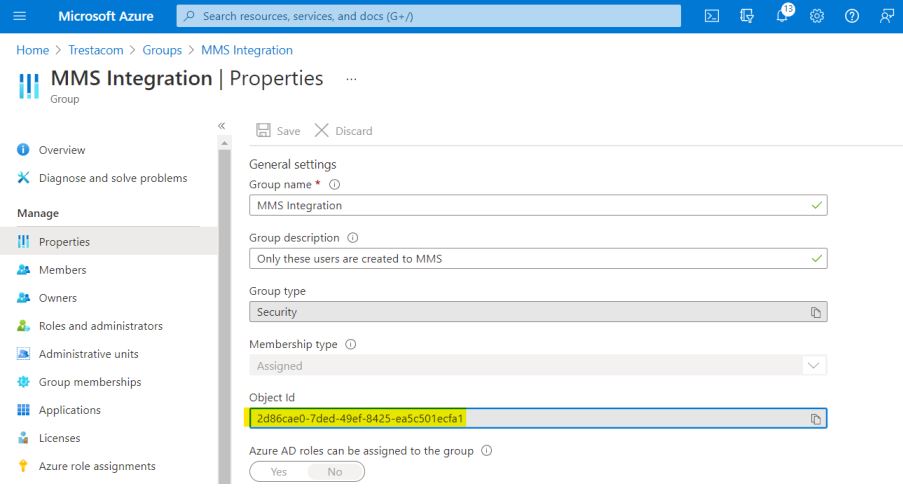Expand the Membership type dropdown
Screen dimensions: 903x488
click(x=813, y=365)
